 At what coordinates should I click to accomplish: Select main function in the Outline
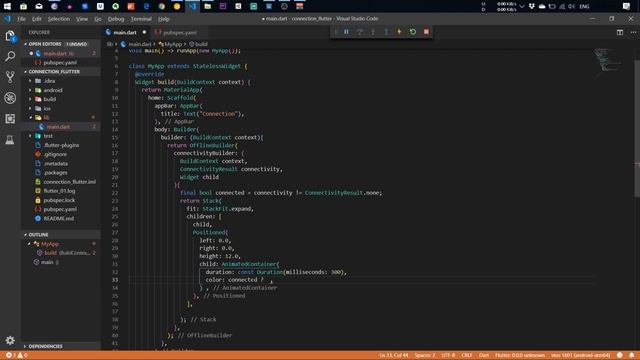47,262
